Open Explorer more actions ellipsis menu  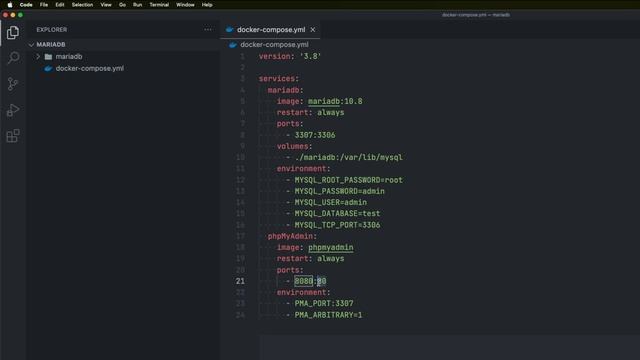tap(208, 29)
